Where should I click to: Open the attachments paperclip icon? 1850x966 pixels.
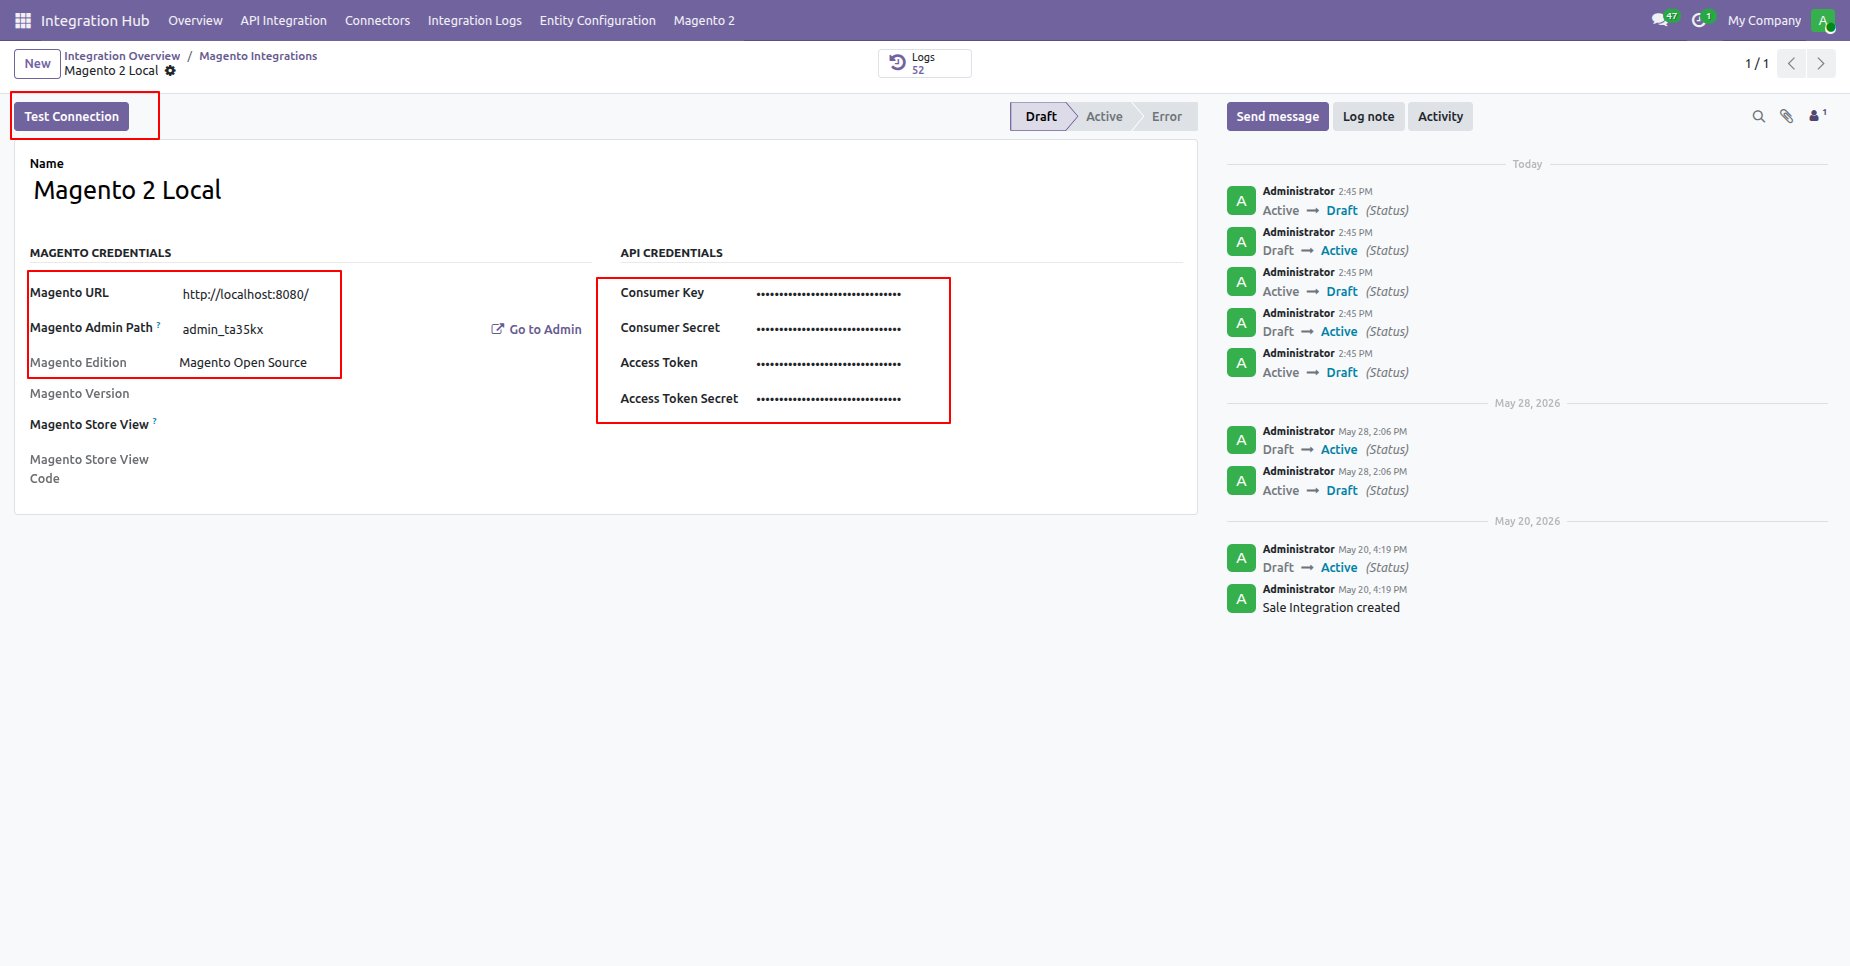[1786, 116]
